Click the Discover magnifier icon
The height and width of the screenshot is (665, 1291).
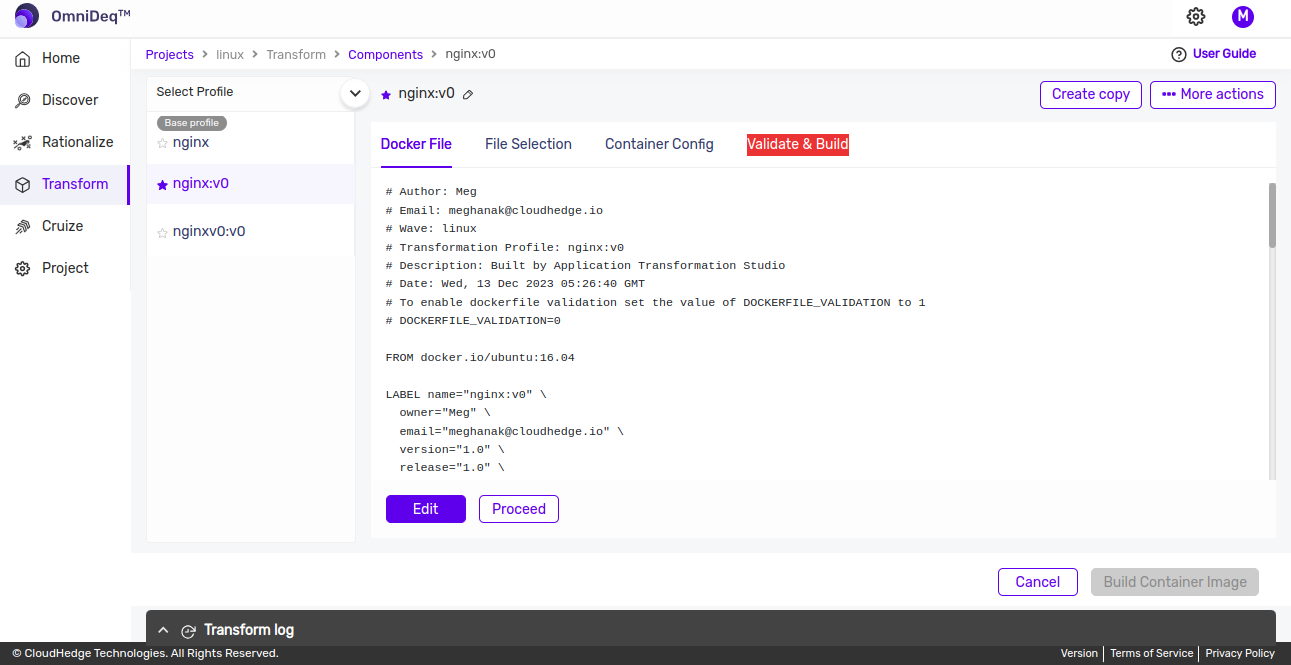coord(22,100)
